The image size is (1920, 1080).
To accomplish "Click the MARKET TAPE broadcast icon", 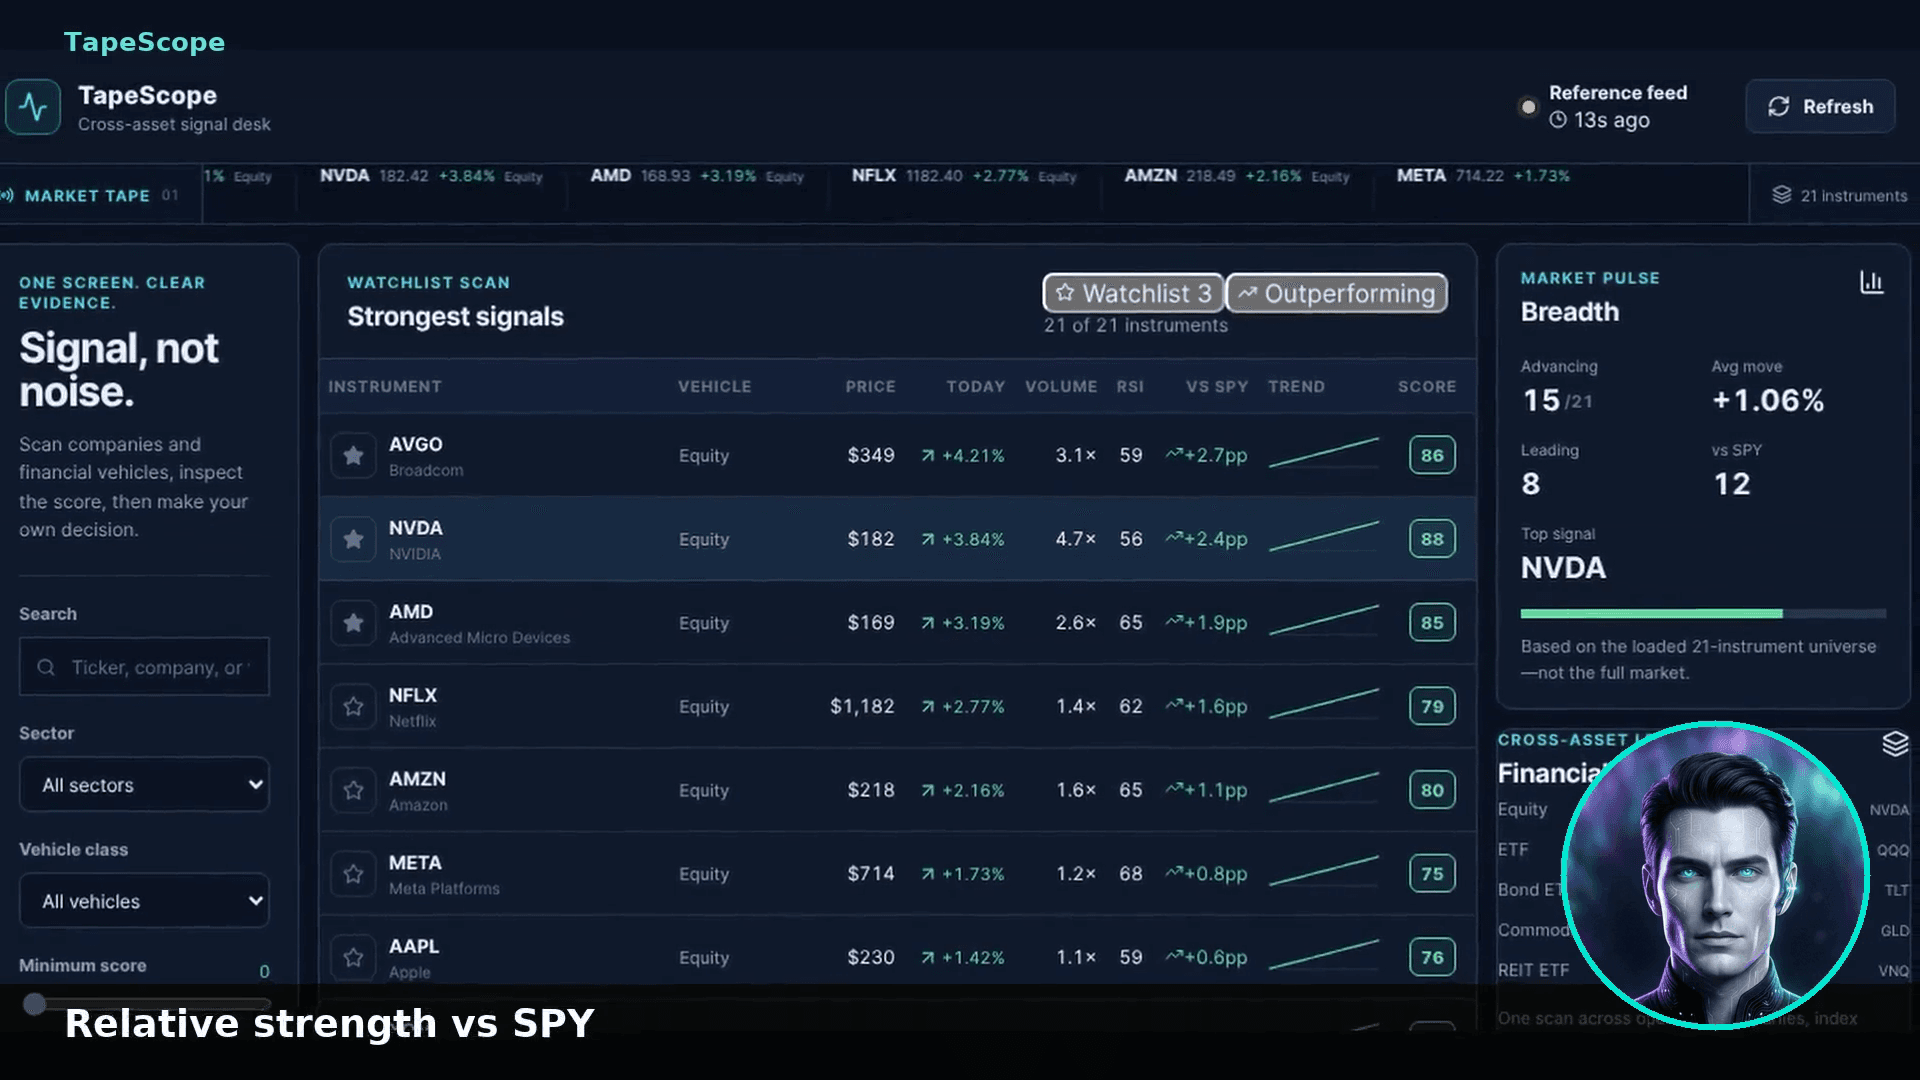I will point(7,196).
